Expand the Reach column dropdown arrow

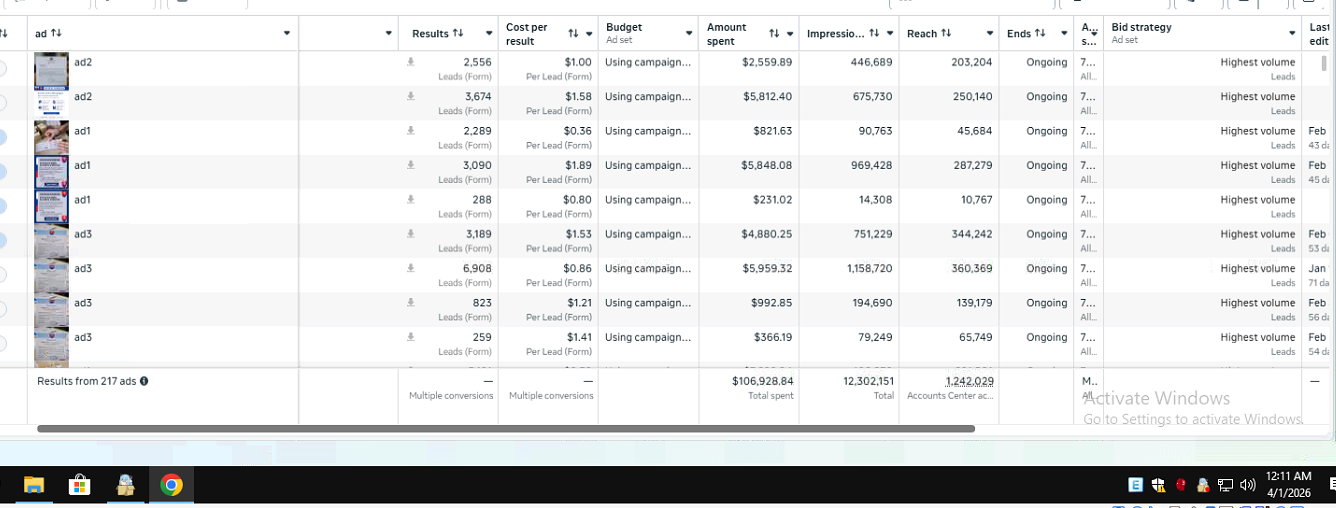(989, 34)
